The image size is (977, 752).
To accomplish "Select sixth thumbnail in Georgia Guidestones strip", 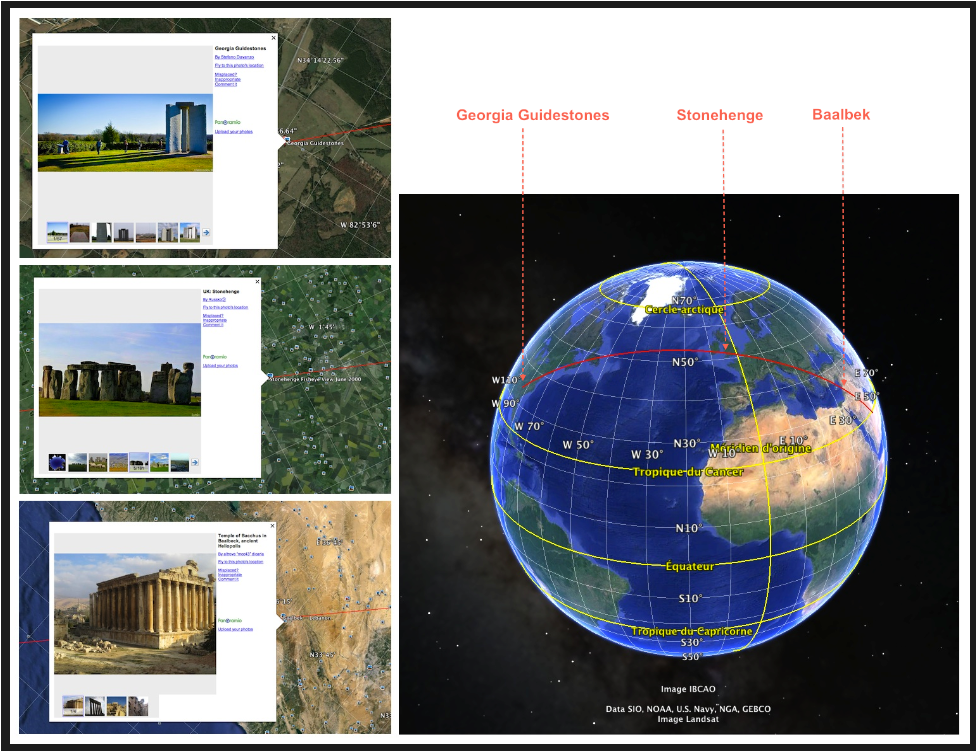I will (168, 232).
